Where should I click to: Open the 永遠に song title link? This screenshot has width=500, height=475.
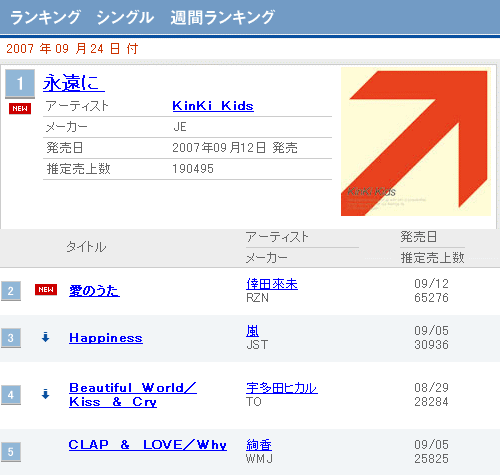[74, 83]
